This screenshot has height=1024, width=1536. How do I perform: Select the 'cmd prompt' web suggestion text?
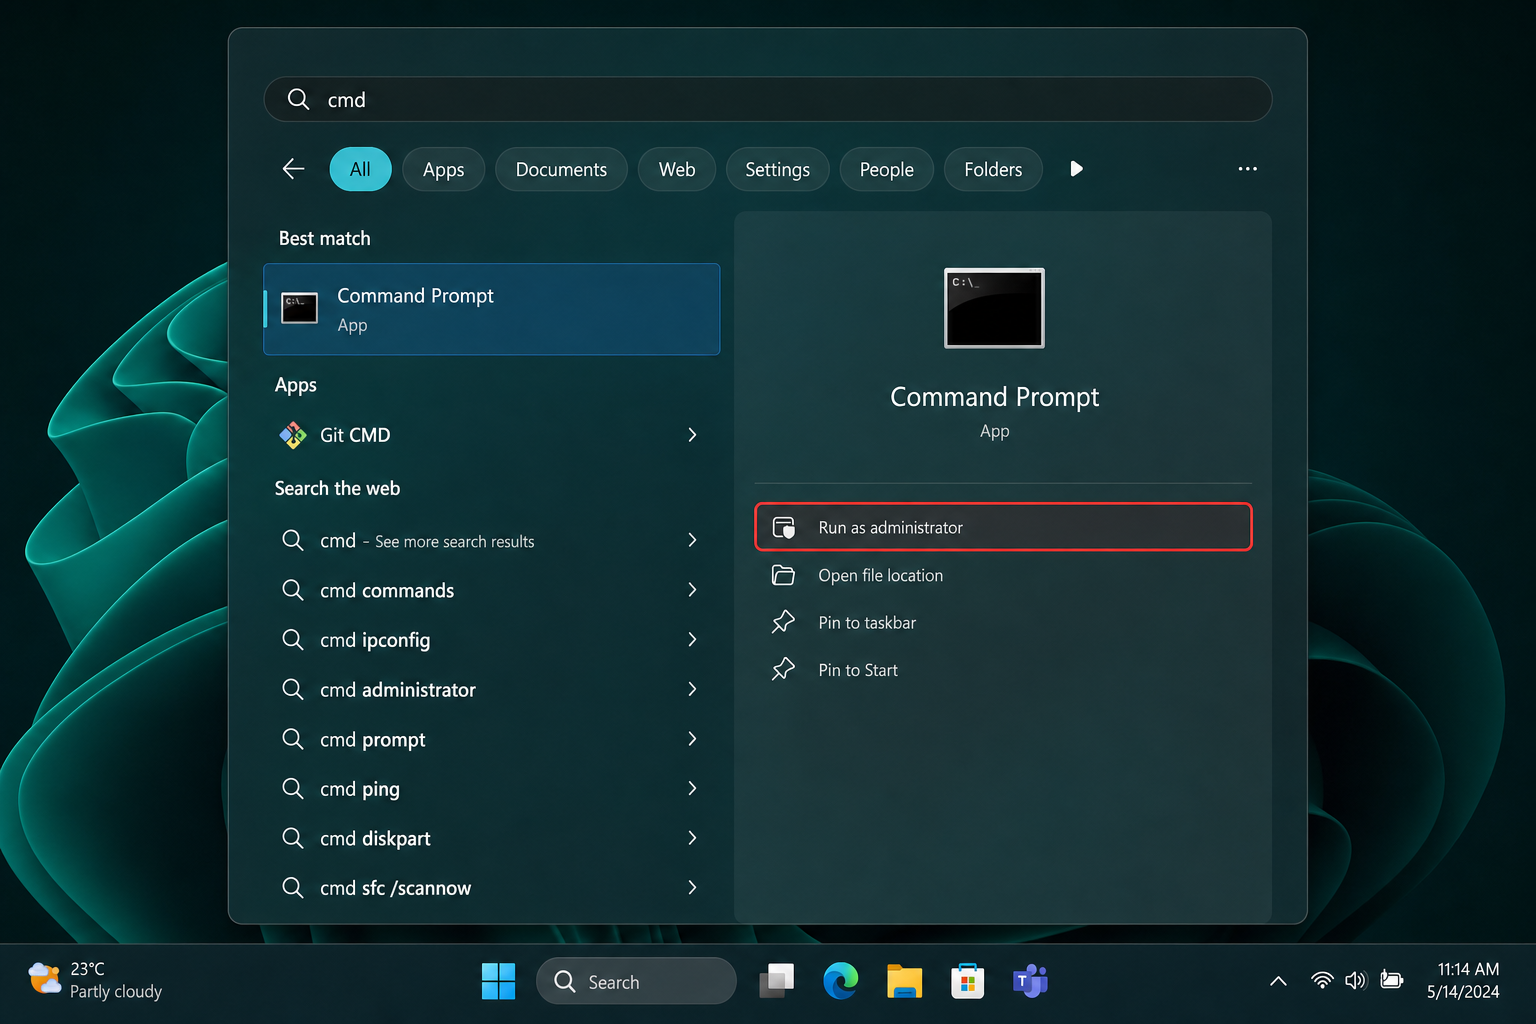372,739
